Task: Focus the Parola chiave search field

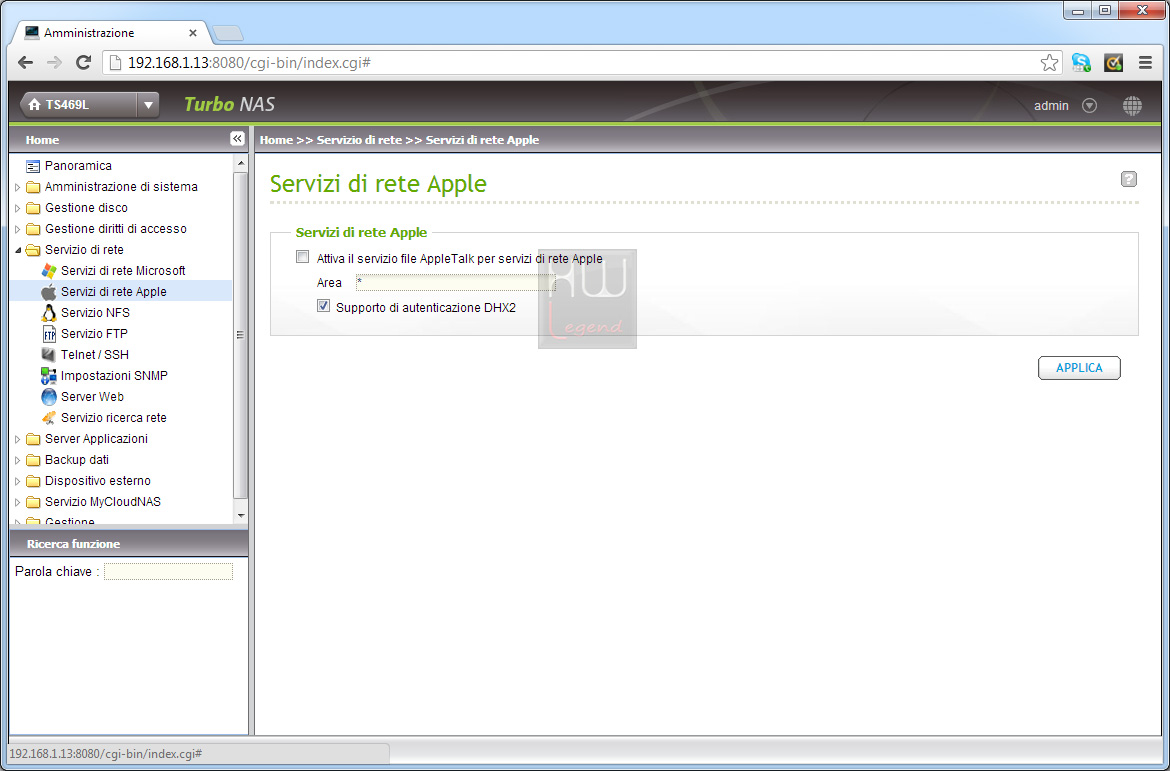Action: (168, 572)
